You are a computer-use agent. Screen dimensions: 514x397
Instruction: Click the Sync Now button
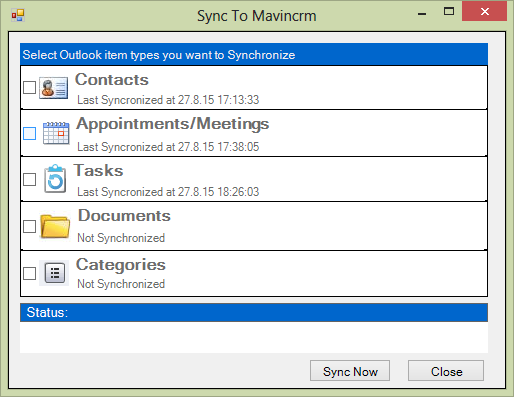tap(350, 371)
